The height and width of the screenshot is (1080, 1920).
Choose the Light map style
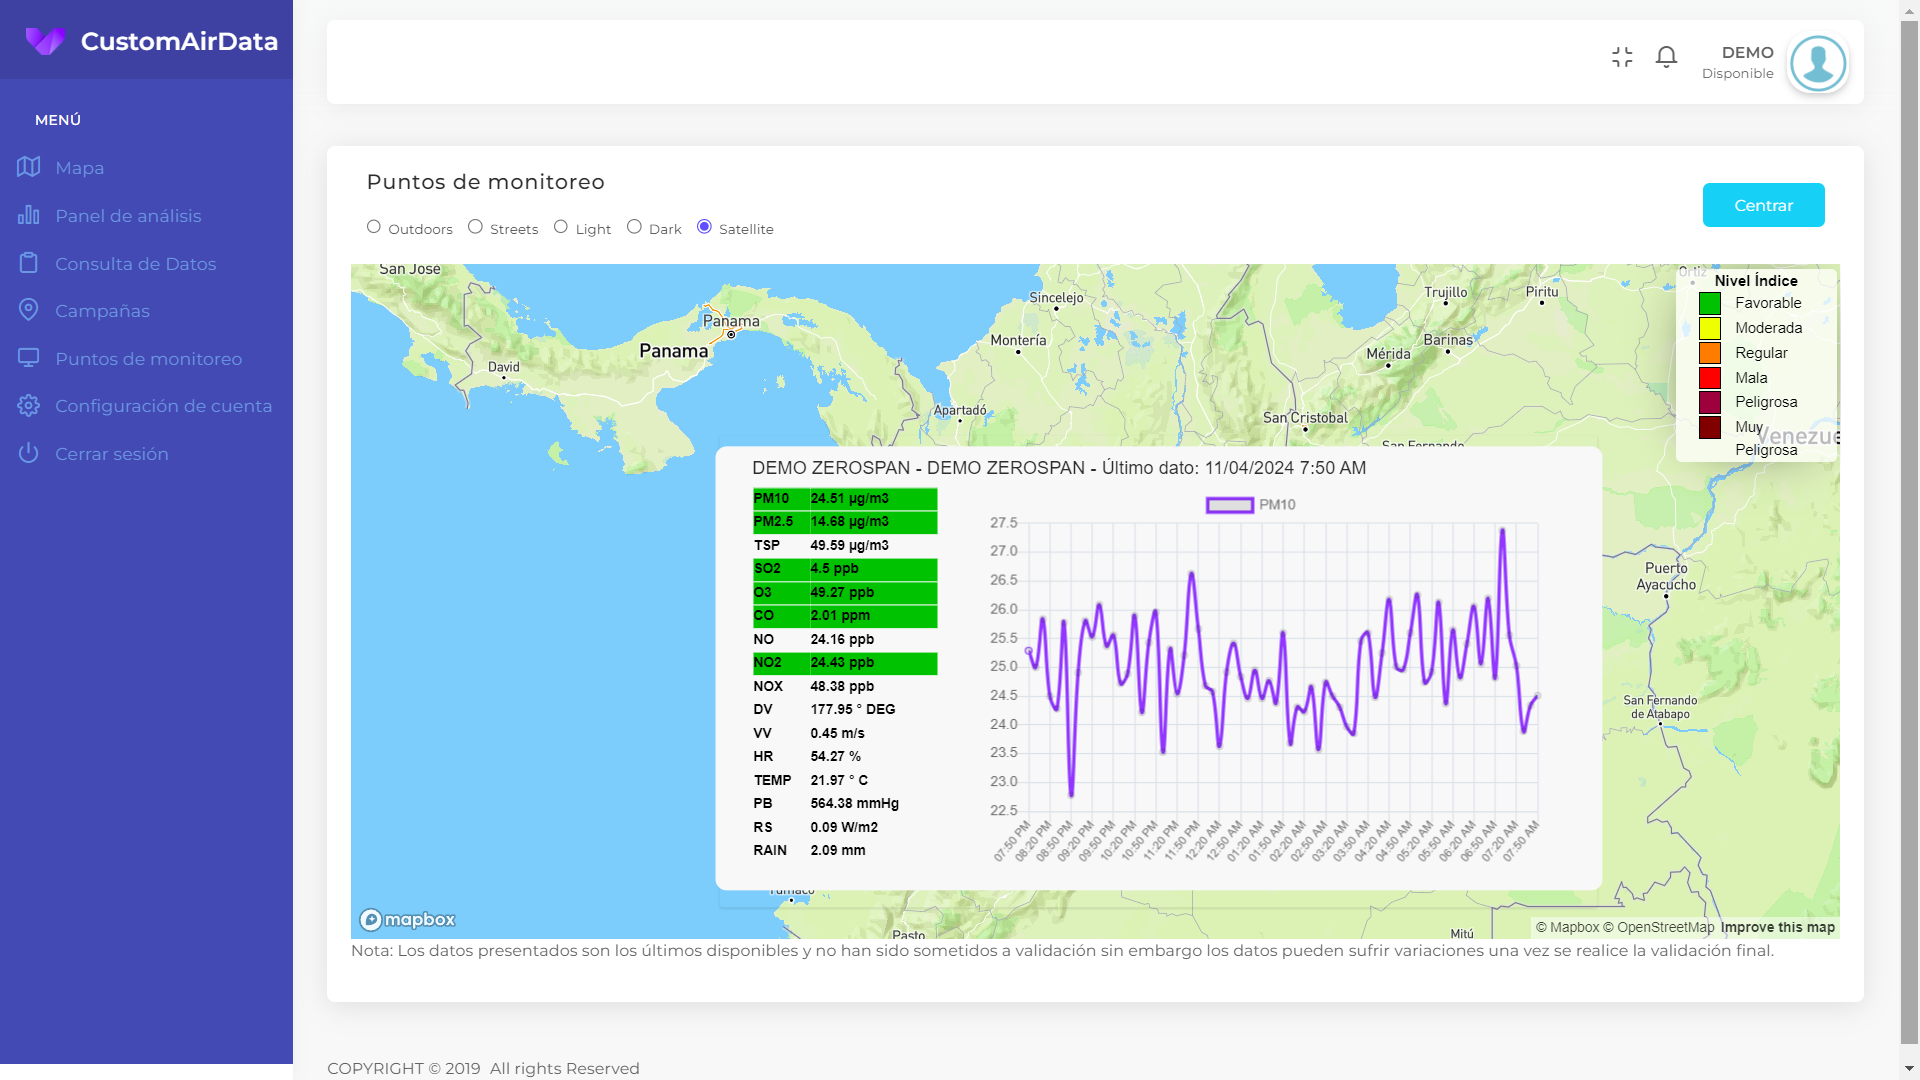pos(561,227)
